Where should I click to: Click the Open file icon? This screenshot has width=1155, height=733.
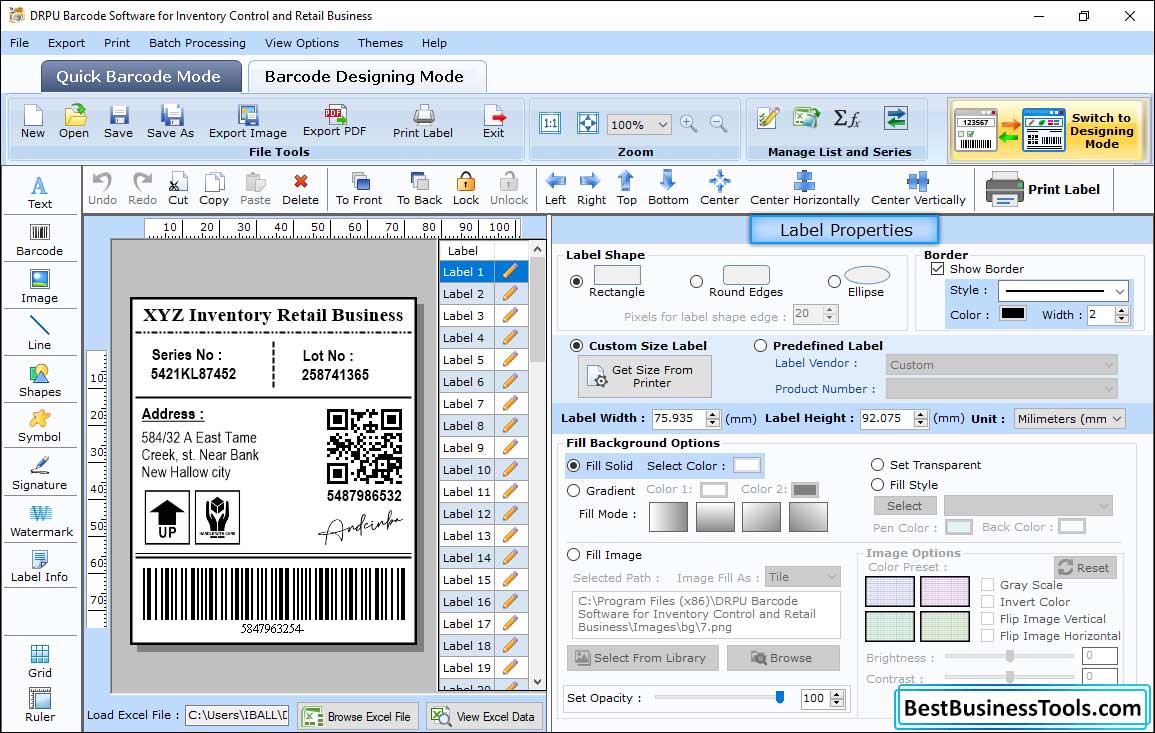point(74,122)
